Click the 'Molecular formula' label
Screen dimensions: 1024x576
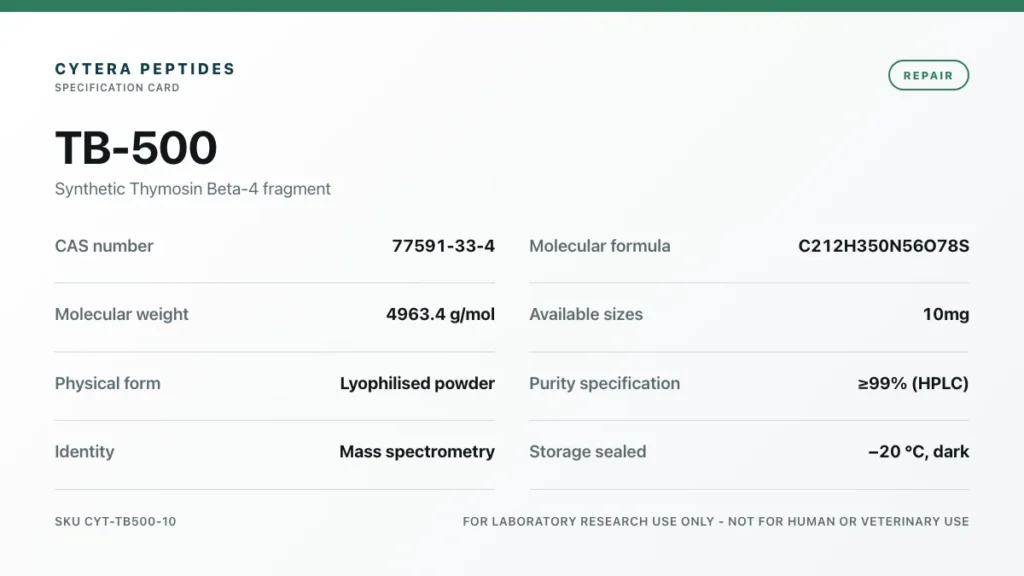point(600,246)
